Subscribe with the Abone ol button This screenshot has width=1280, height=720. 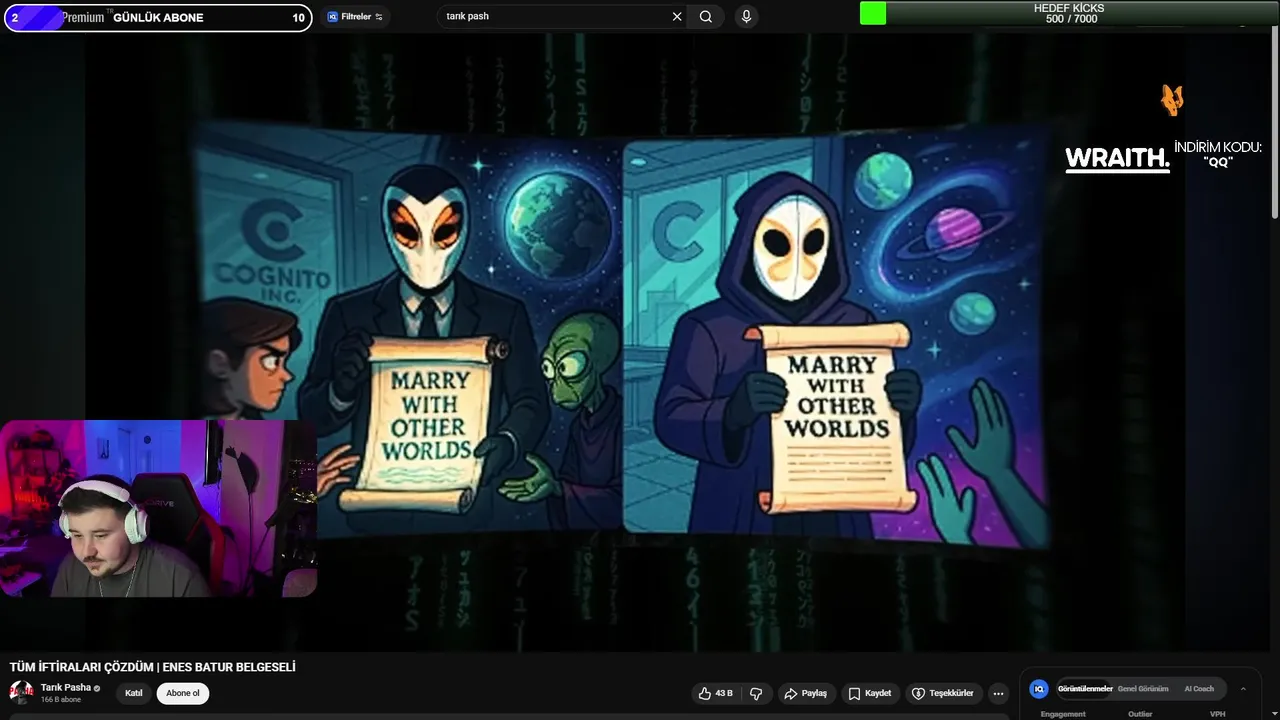tap(183, 693)
